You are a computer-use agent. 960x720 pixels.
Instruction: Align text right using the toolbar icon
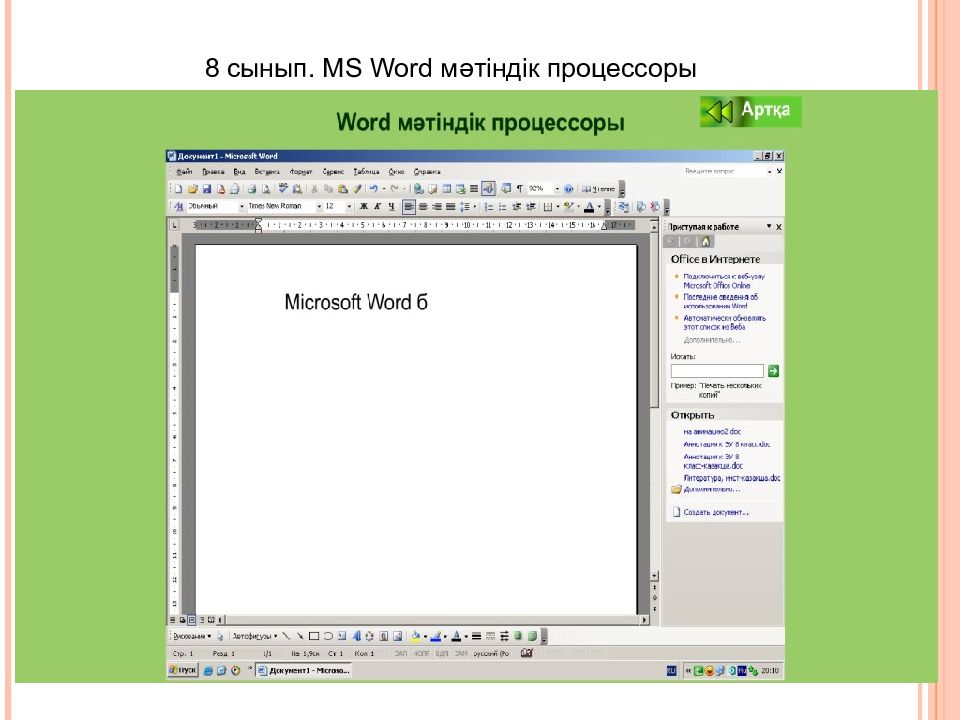pyautogui.click(x=437, y=207)
